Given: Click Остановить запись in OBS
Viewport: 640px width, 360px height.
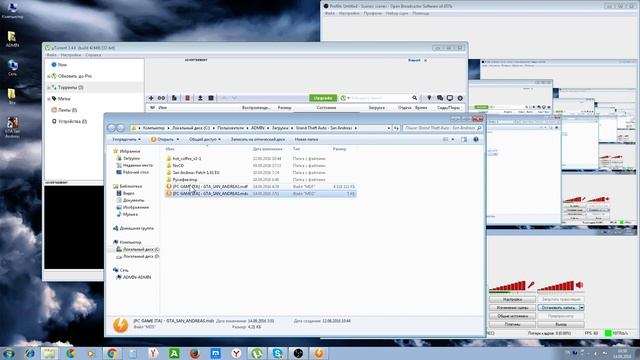Looking at the screenshot, I should pyautogui.click(x=559, y=308).
